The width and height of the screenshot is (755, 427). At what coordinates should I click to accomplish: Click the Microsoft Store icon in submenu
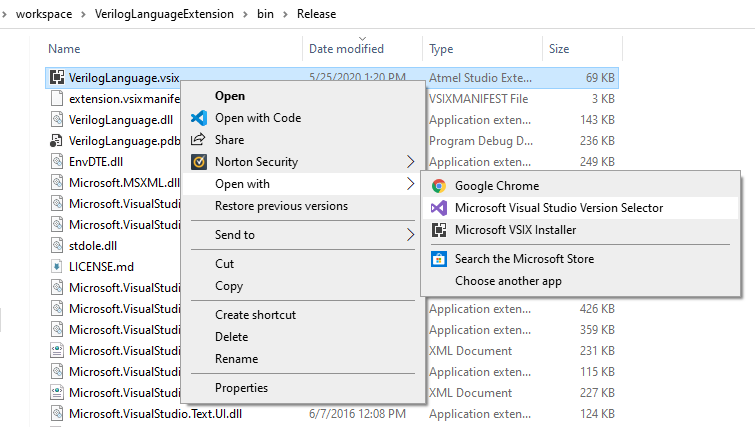pos(438,259)
